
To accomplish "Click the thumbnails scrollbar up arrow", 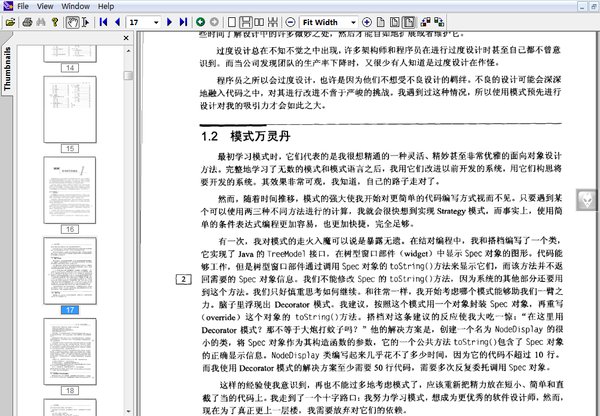I will 128,51.
